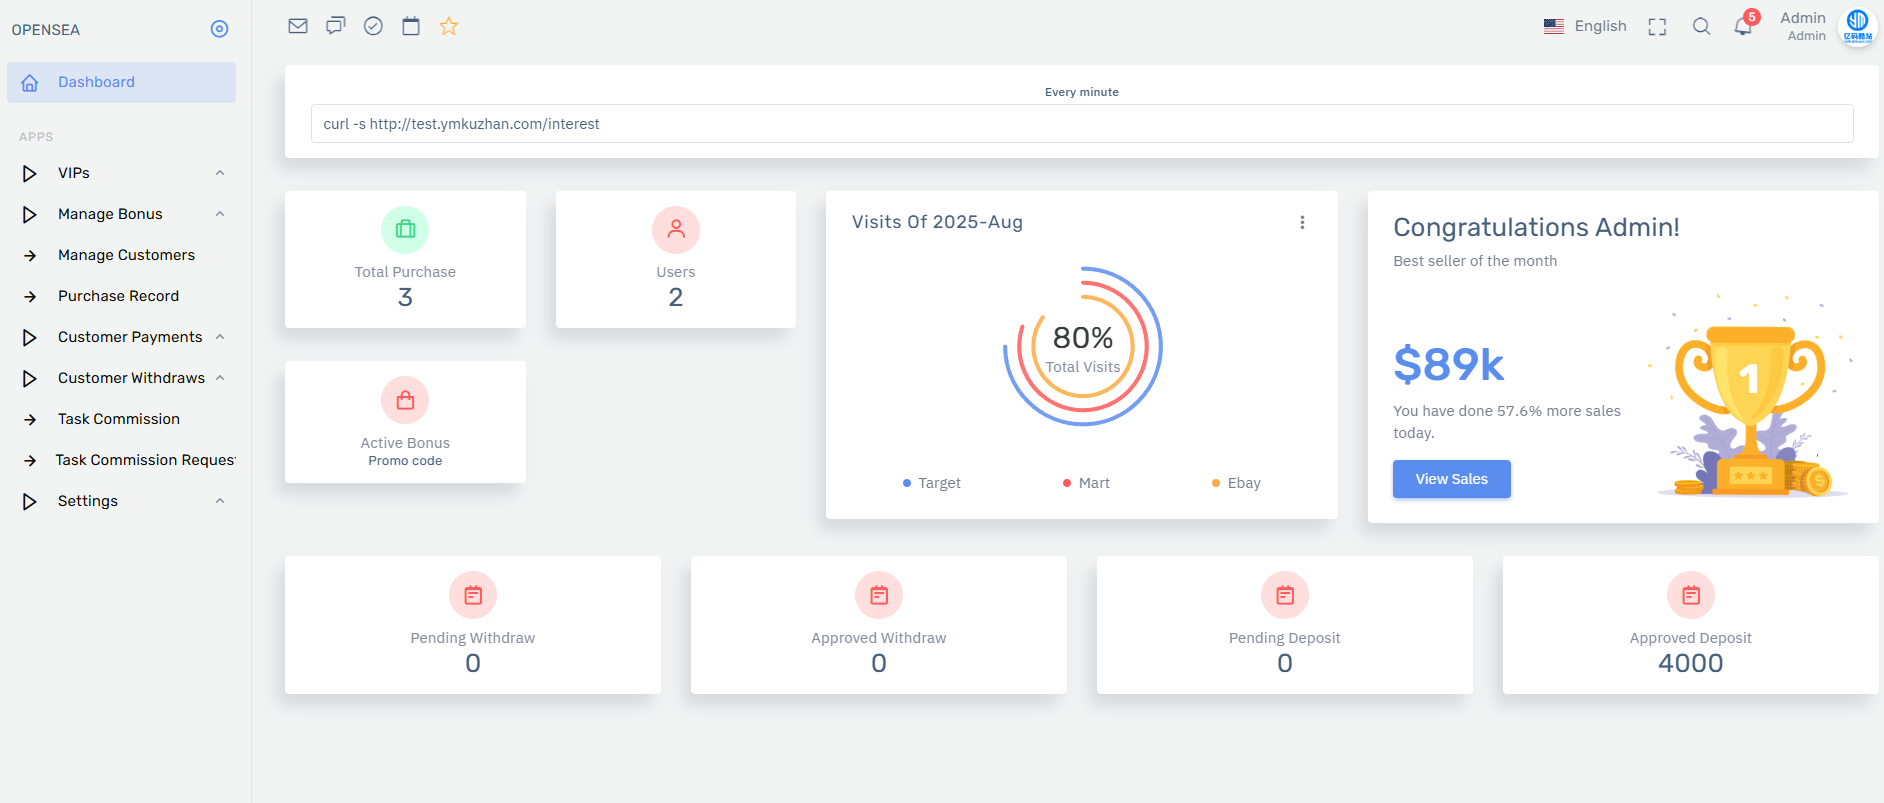Open the Promo code link
This screenshot has height=803, width=1884.
[x=405, y=461]
